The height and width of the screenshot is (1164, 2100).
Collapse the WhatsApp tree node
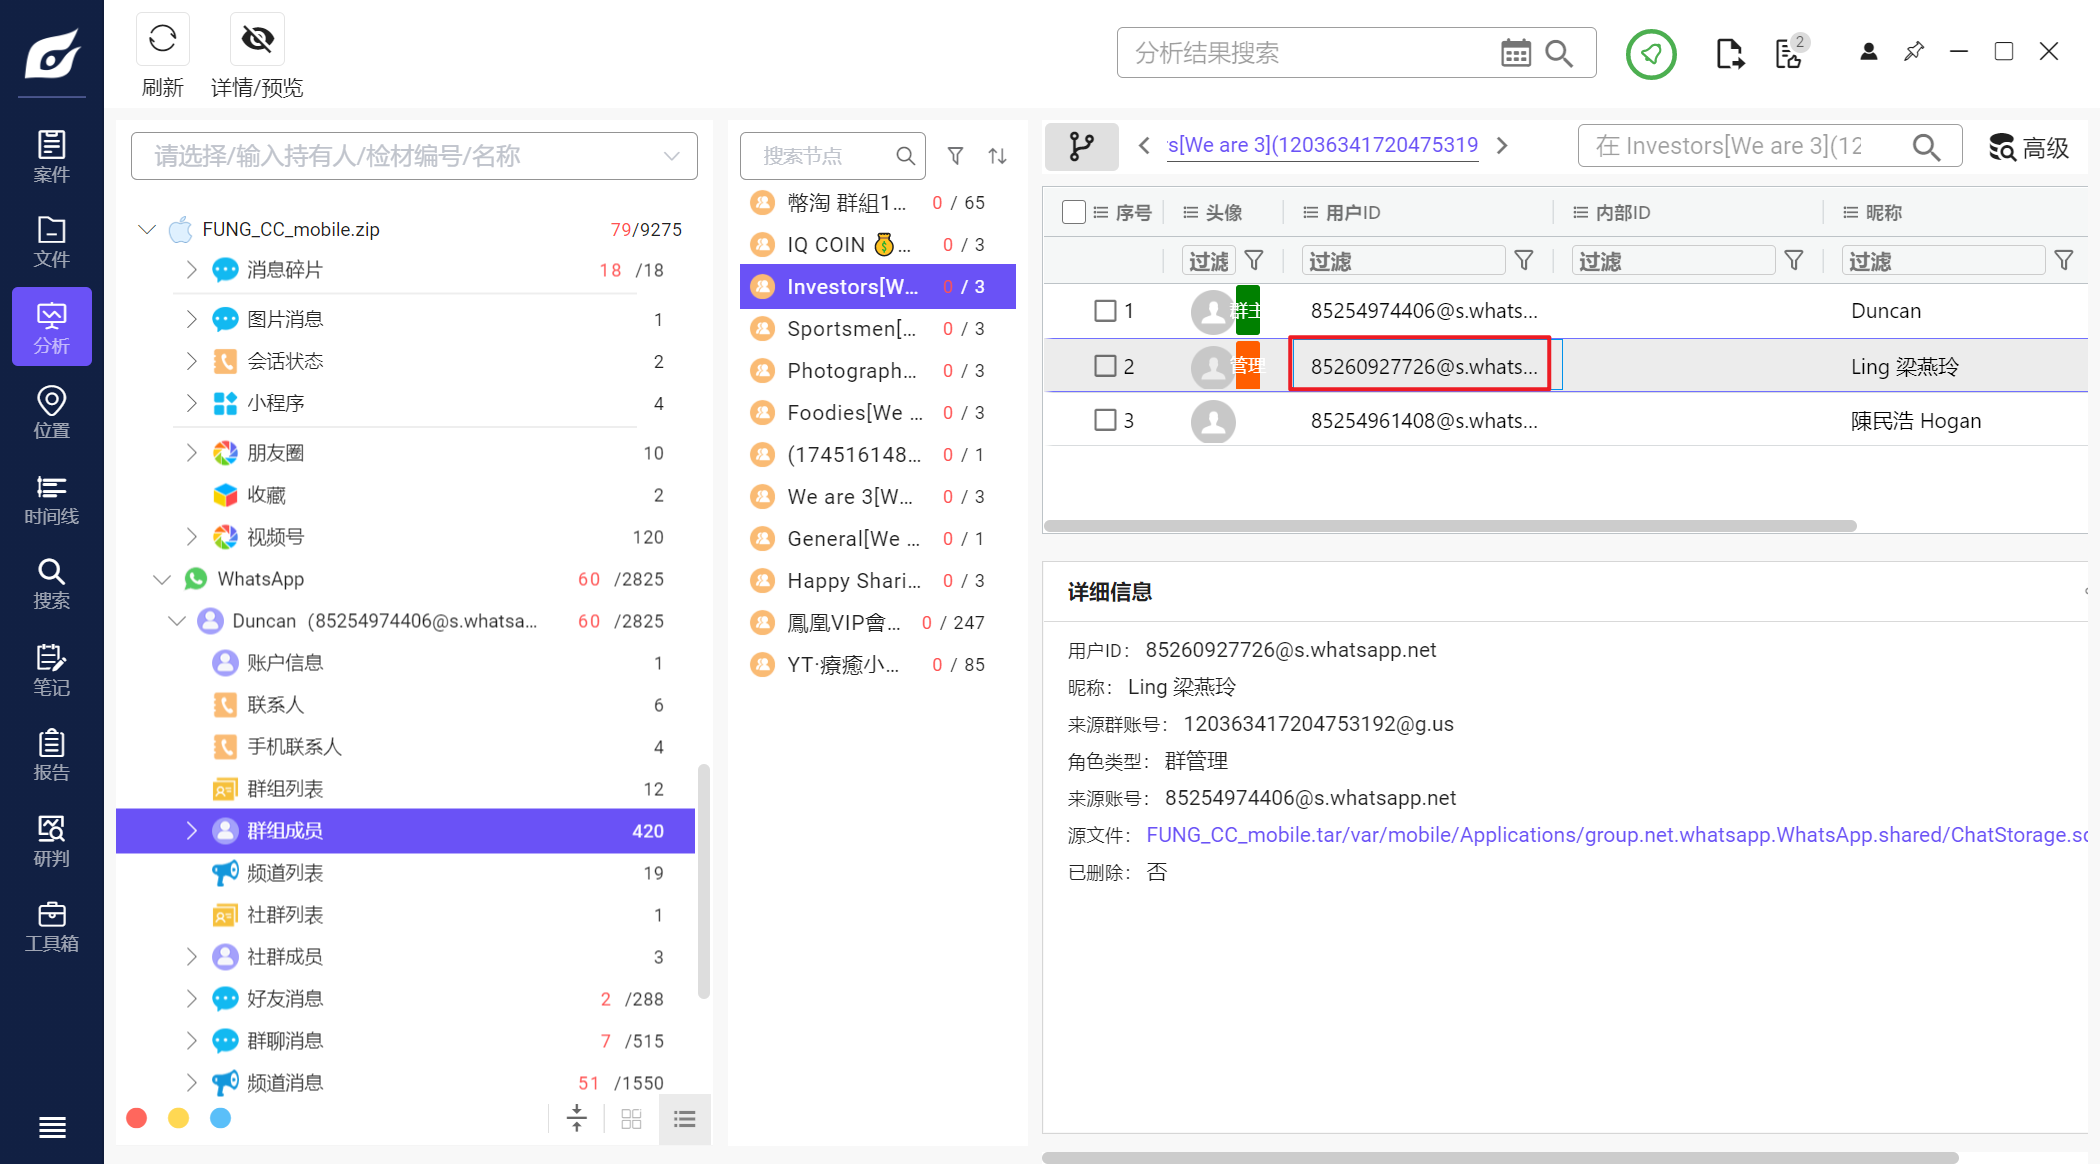click(x=162, y=579)
